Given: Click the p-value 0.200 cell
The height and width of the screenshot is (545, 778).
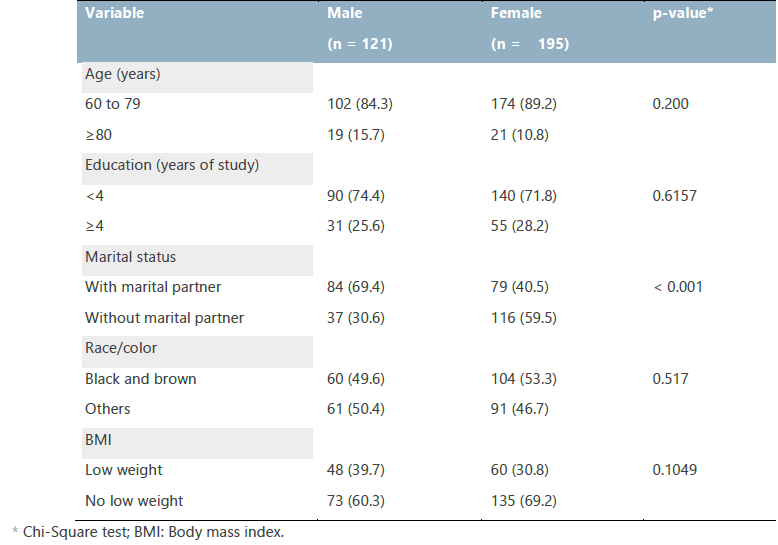Looking at the screenshot, I should 670,104.
